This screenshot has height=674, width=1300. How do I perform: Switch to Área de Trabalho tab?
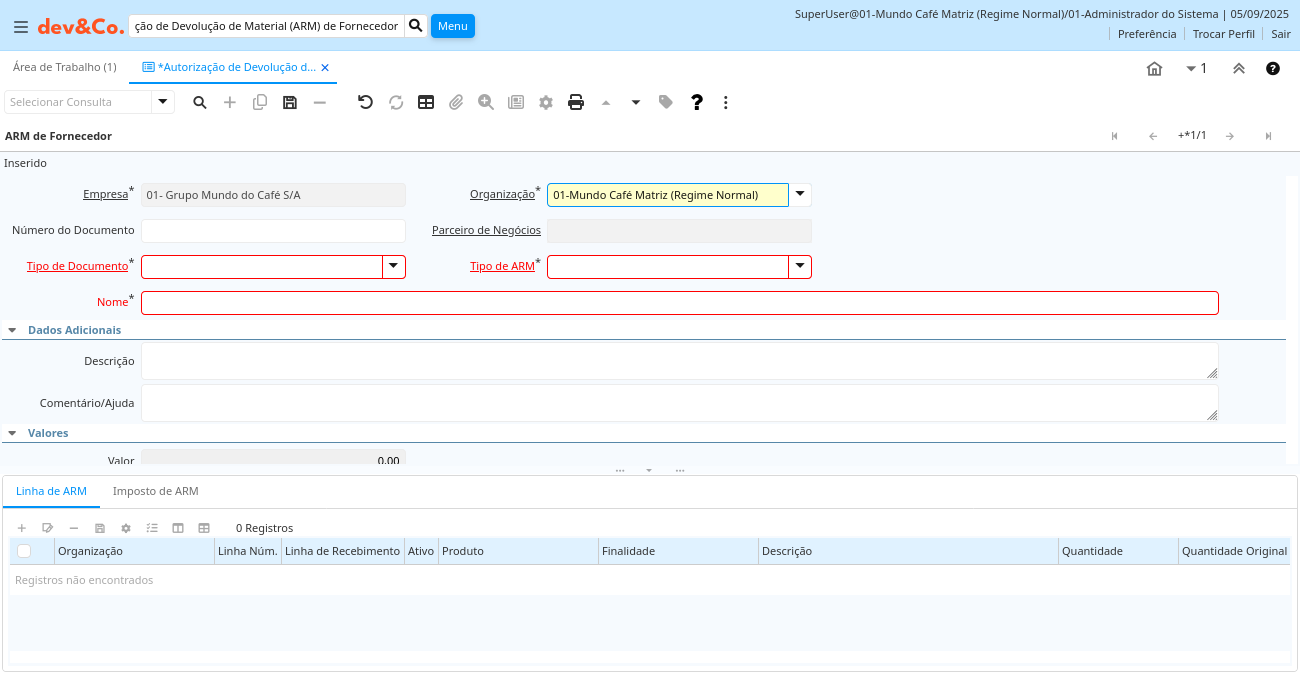coord(64,67)
